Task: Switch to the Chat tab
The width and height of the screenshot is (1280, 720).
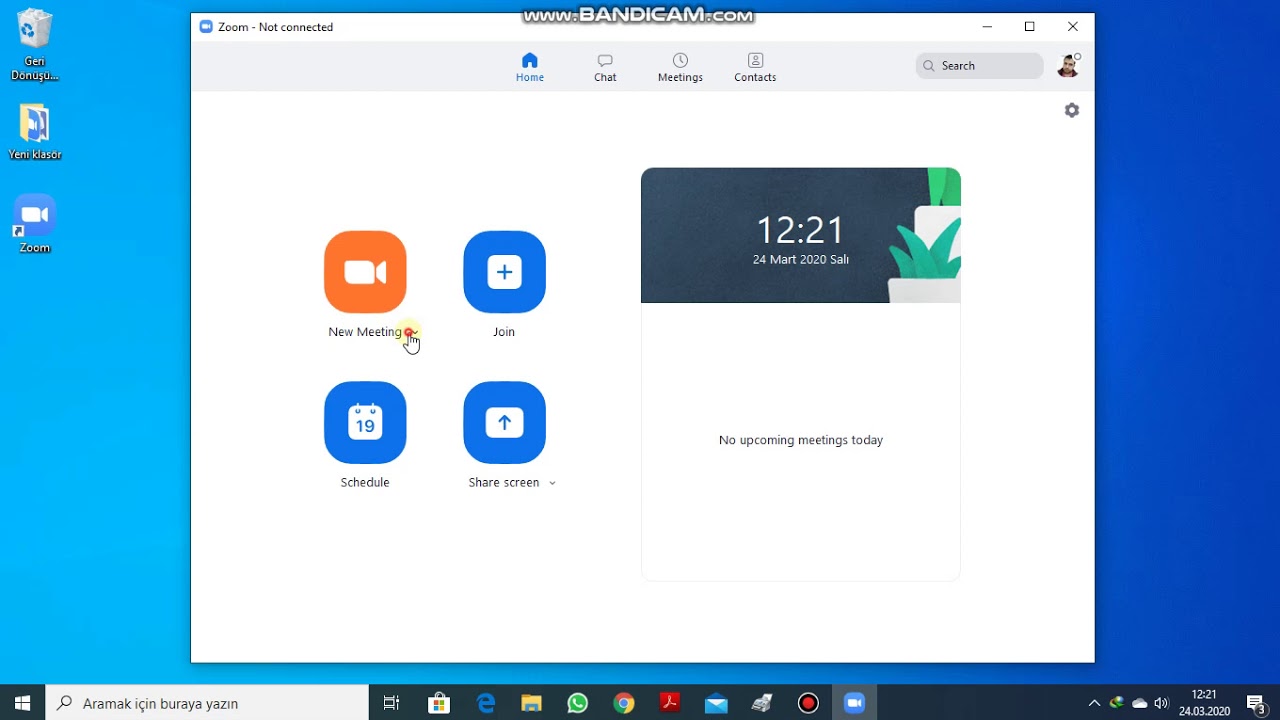Action: pyautogui.click(x=605, y=67)
